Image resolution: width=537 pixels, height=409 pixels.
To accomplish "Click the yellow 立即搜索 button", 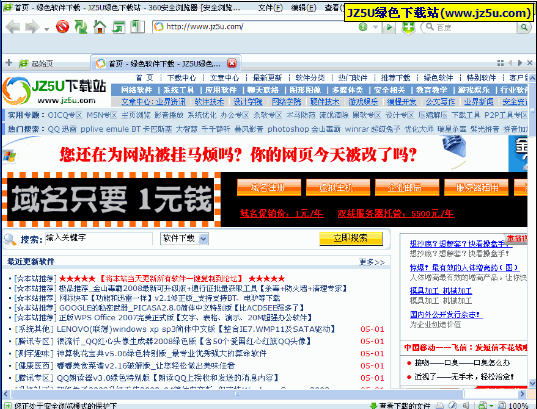I will tap(351, 238).
